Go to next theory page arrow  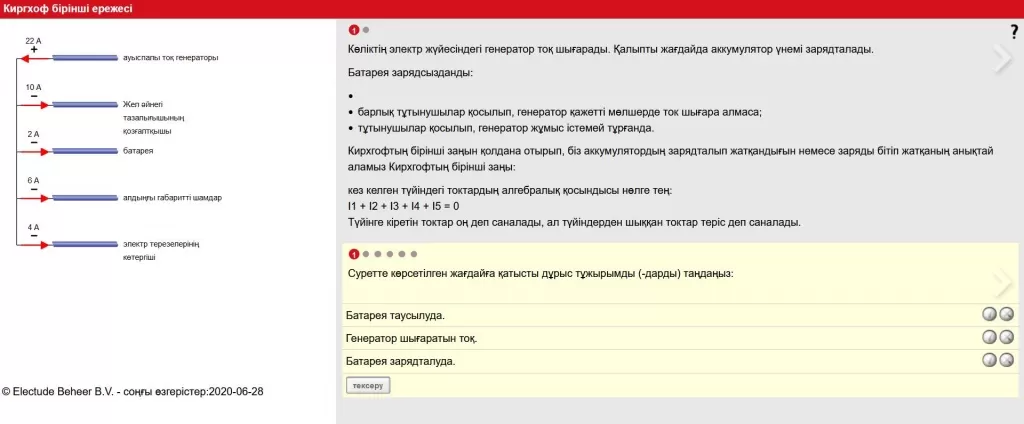pos(1002,60)
